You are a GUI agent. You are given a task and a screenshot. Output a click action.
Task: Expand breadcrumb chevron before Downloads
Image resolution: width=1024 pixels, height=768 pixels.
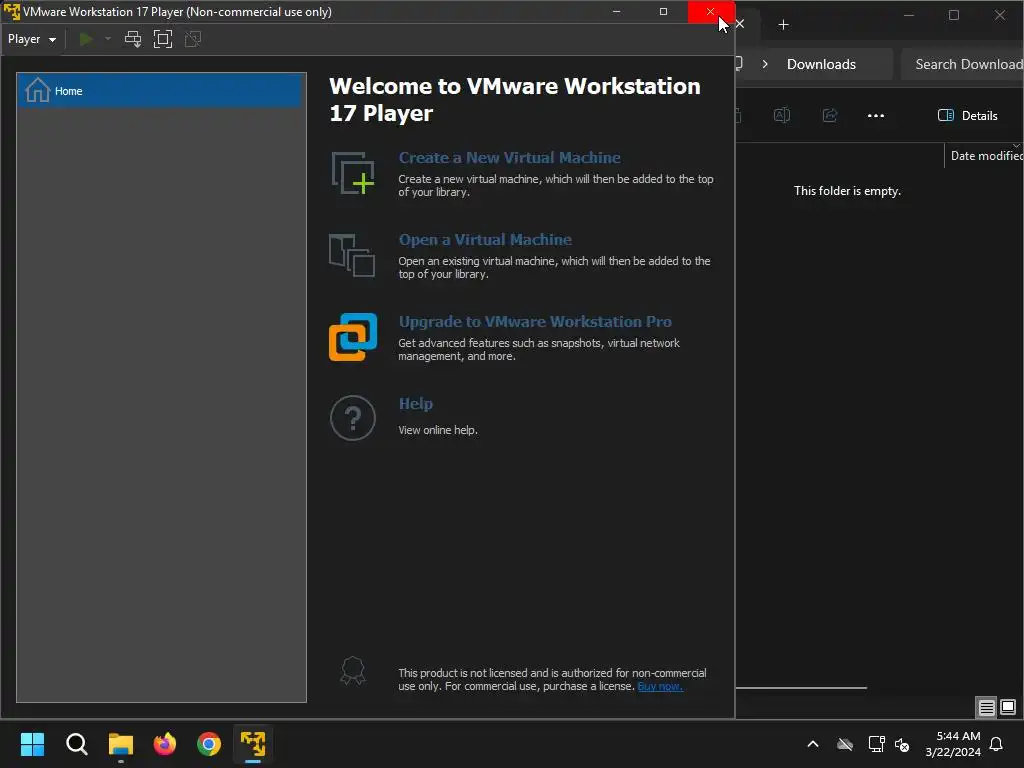765,64
